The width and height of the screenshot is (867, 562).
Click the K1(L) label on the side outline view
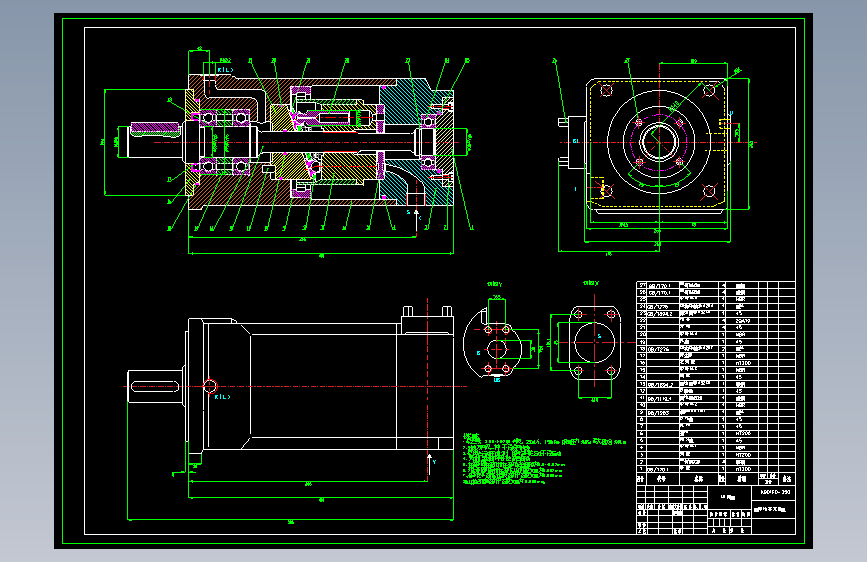(x=222, y=397)
